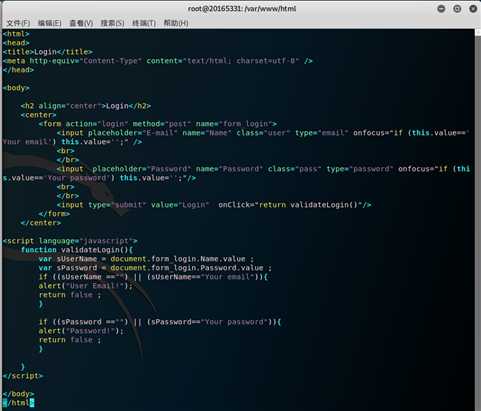This screenshot has width=481, height=411.
Task: Click the submit input validateLogin line
Action: coord(214,205)
